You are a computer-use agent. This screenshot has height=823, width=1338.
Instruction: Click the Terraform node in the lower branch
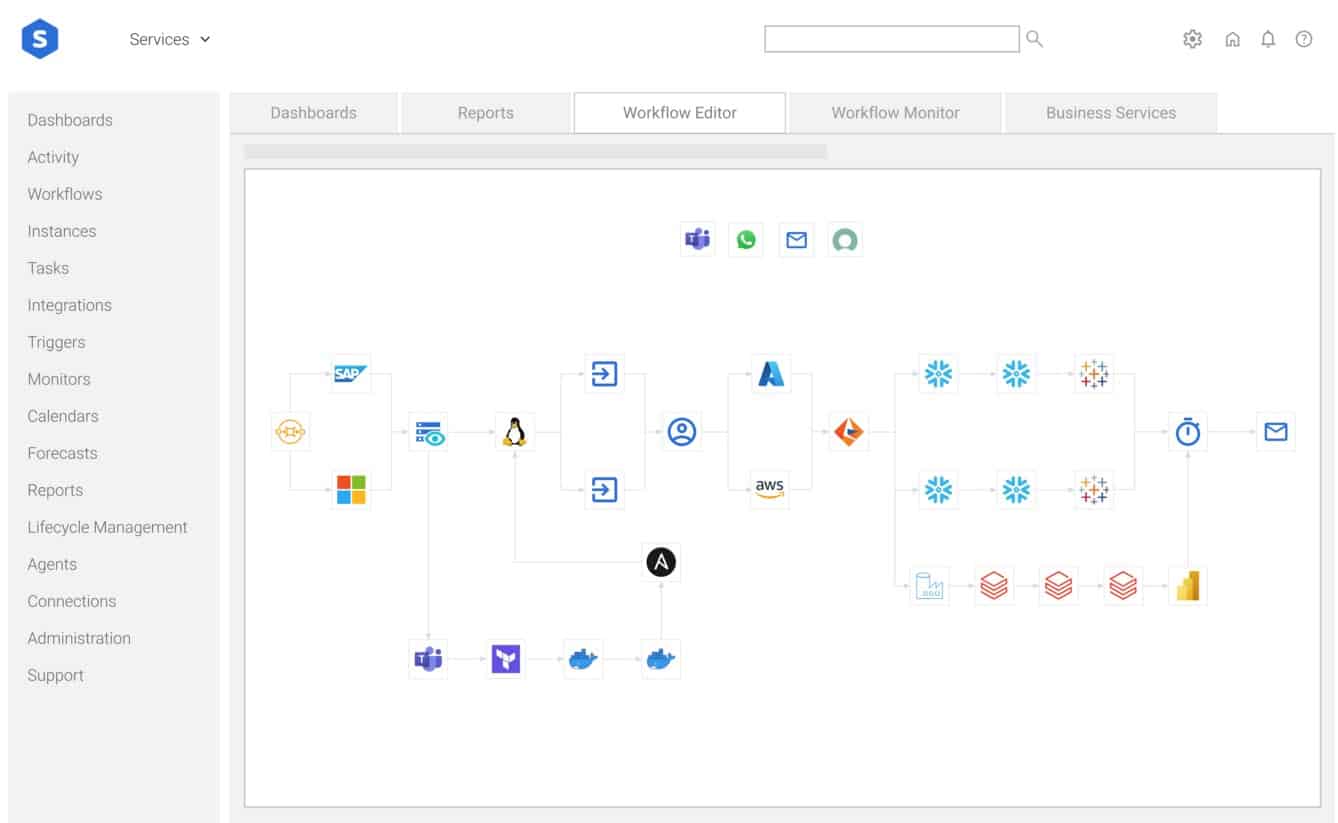click(x=505, y=658)
